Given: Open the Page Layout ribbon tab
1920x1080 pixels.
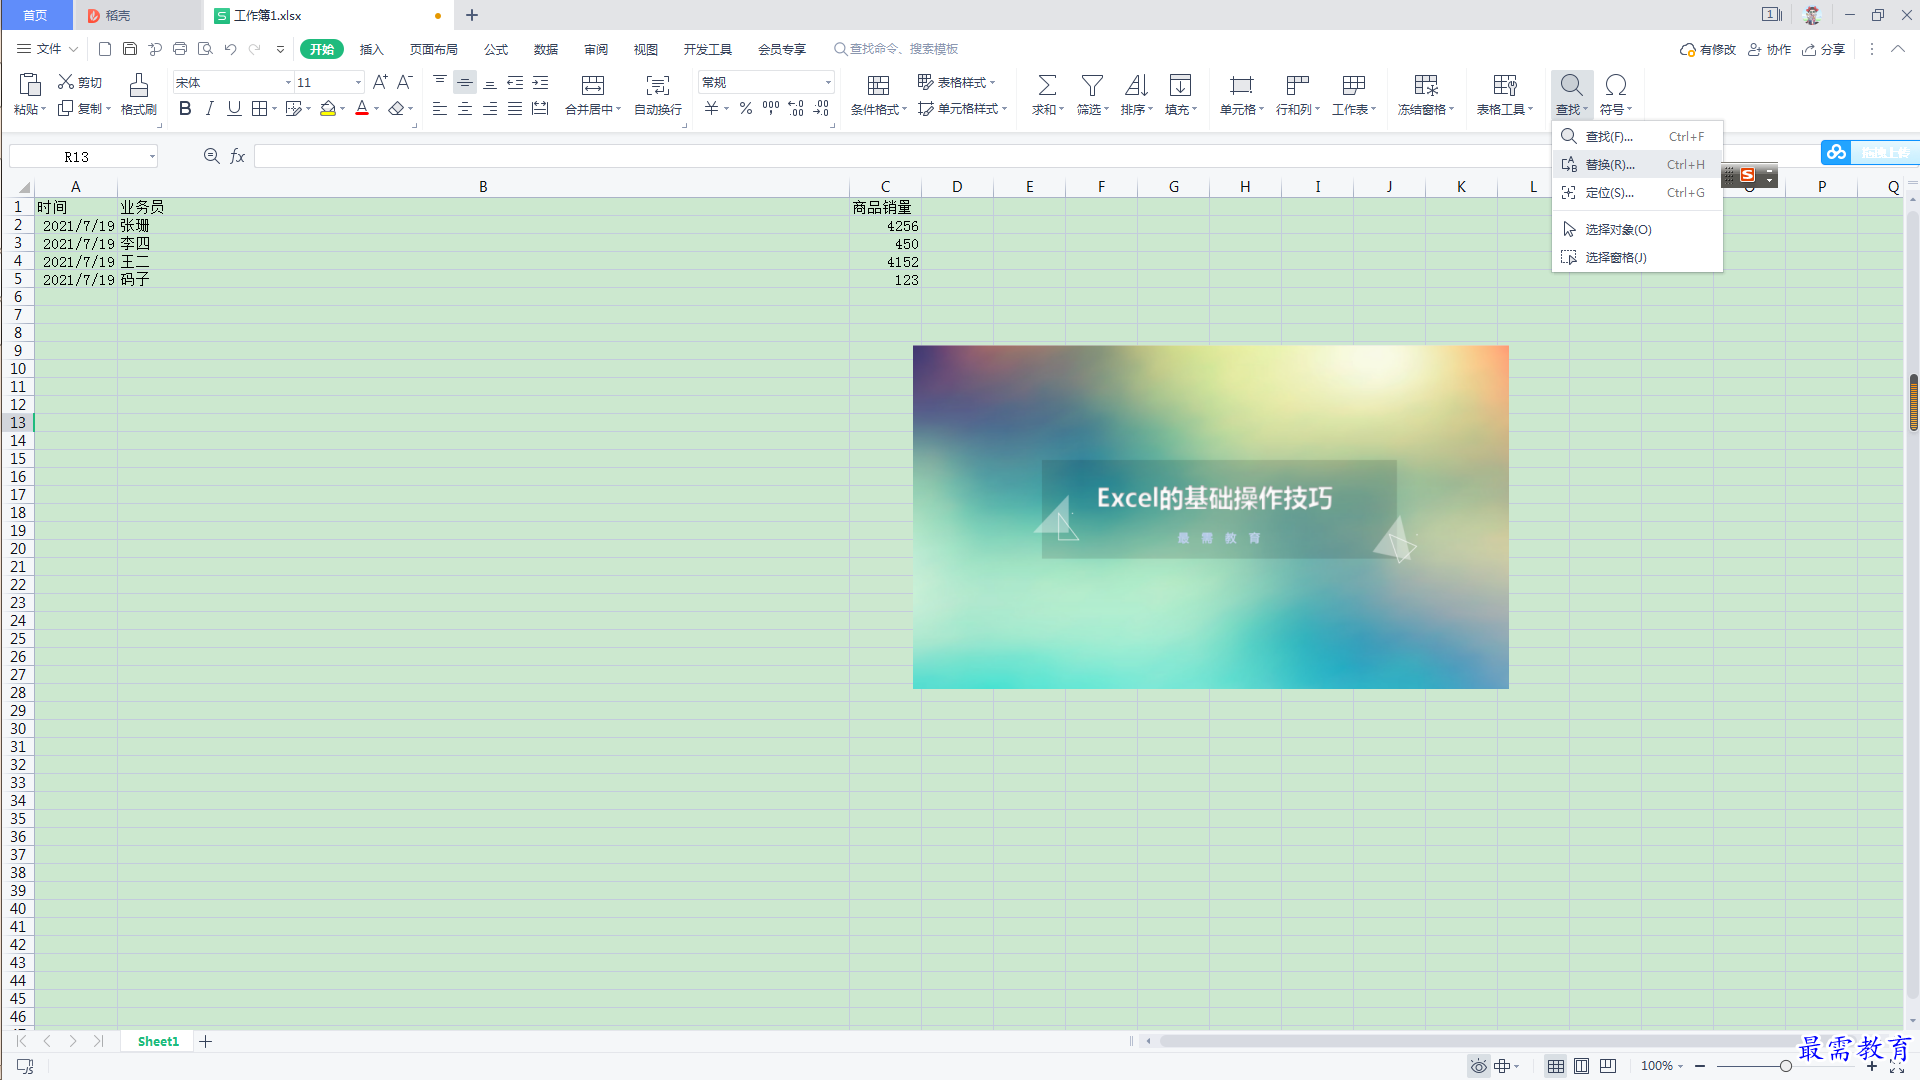Looking at the screenshot, I should pos(433,49).
